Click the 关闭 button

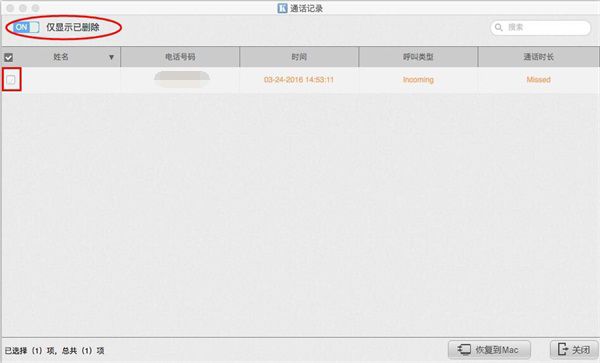tap(574, 350)
